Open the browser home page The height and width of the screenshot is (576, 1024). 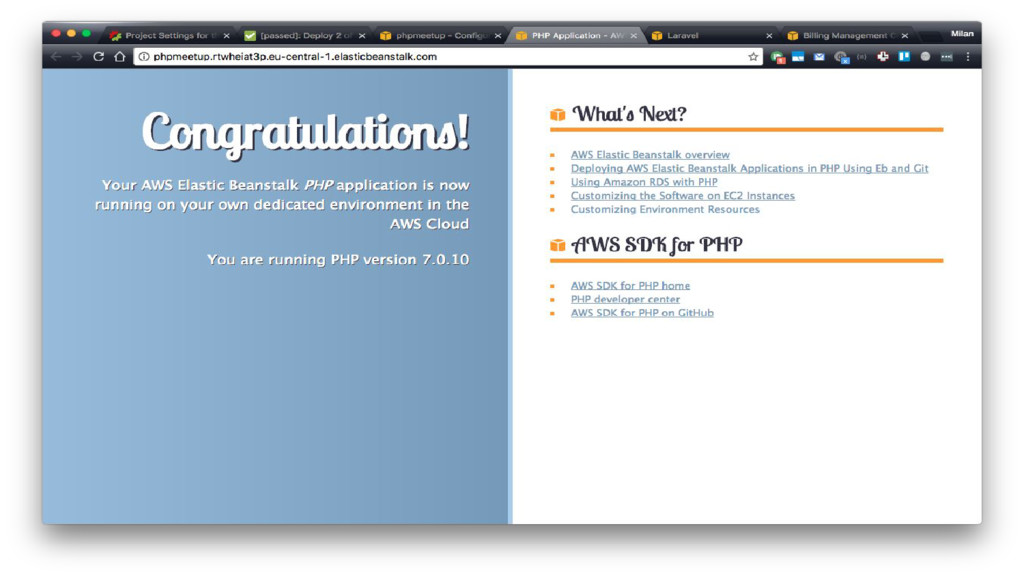tap(120, 57)
